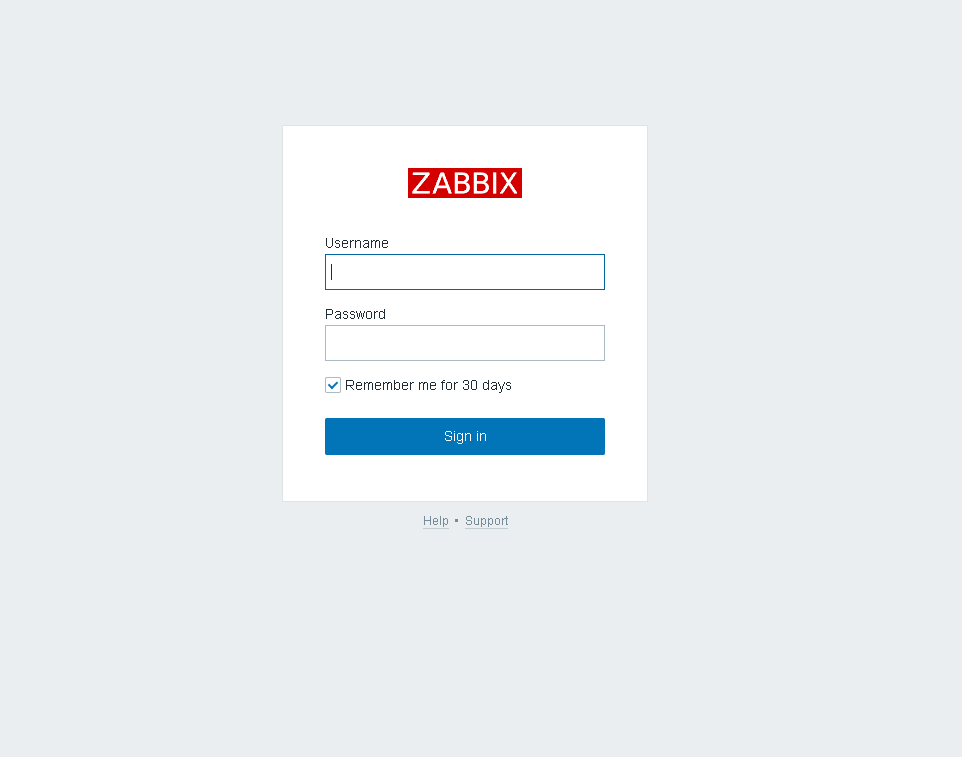Click the "30 days" text beside the checkbox
Viewport: 962px width, 757px height.
(487, 385)
